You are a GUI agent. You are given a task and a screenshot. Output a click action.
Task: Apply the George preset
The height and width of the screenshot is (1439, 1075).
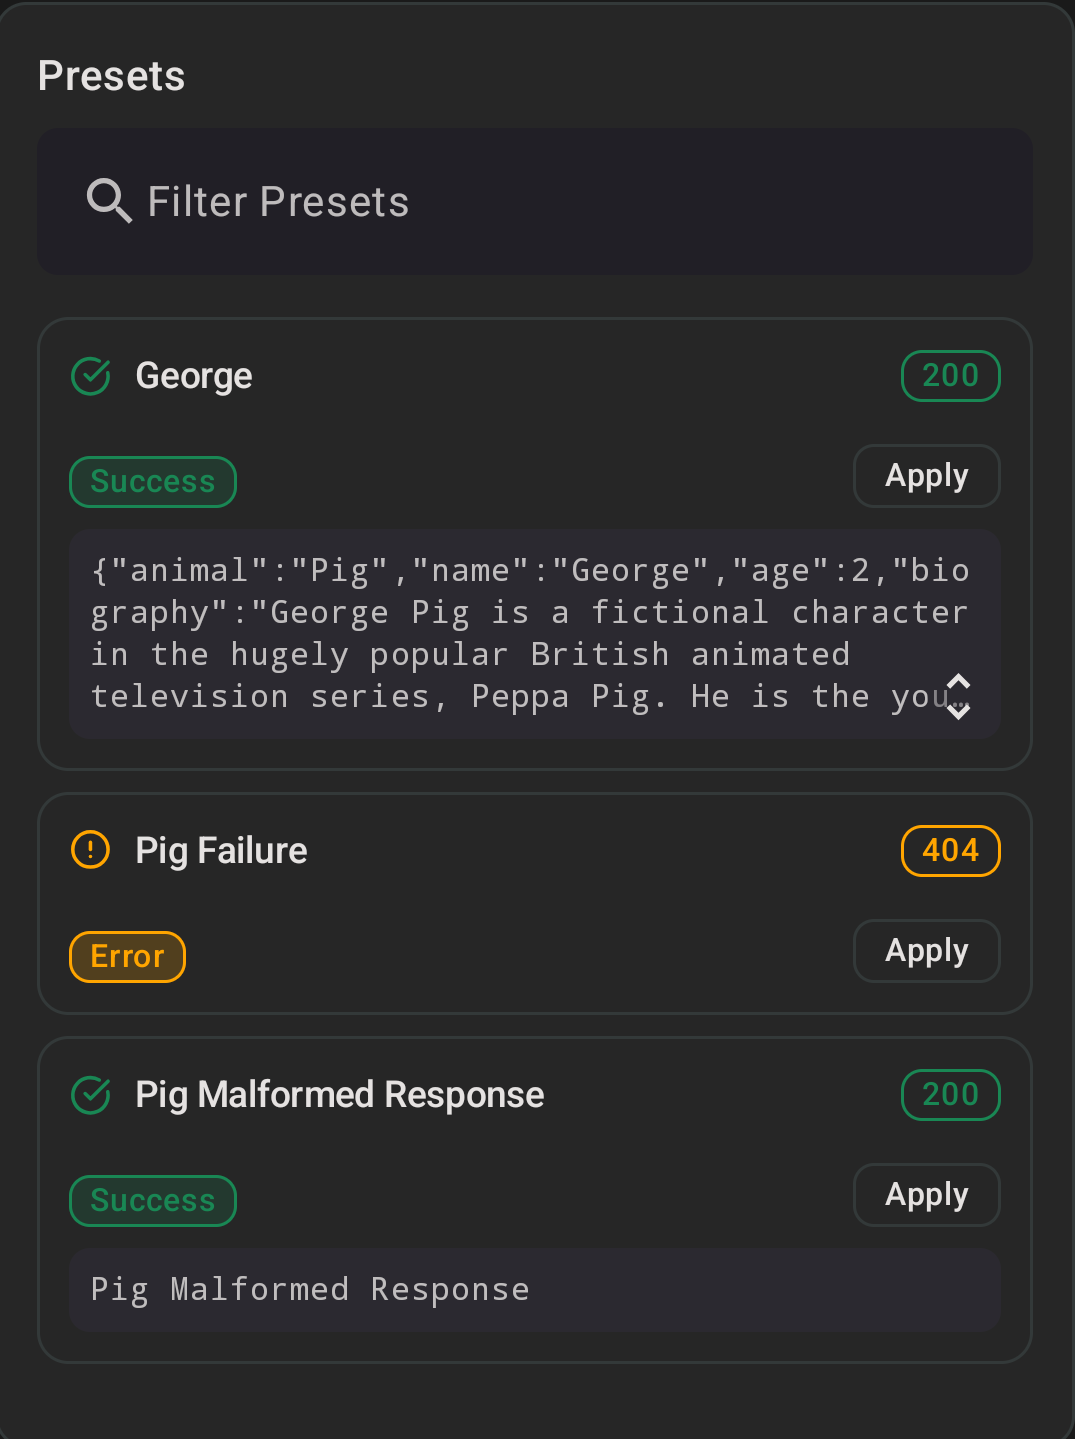(925, 475)
